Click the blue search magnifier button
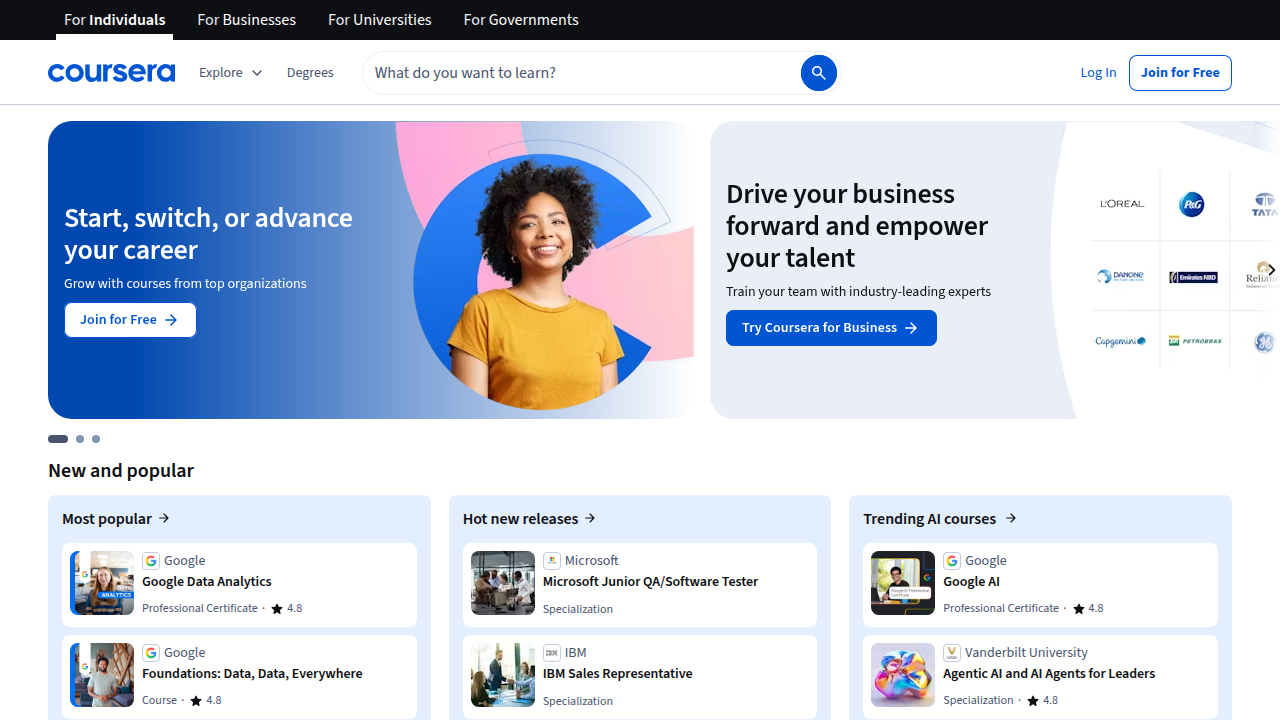Screen dimensions: 1280x720 [x=818, y=73]
